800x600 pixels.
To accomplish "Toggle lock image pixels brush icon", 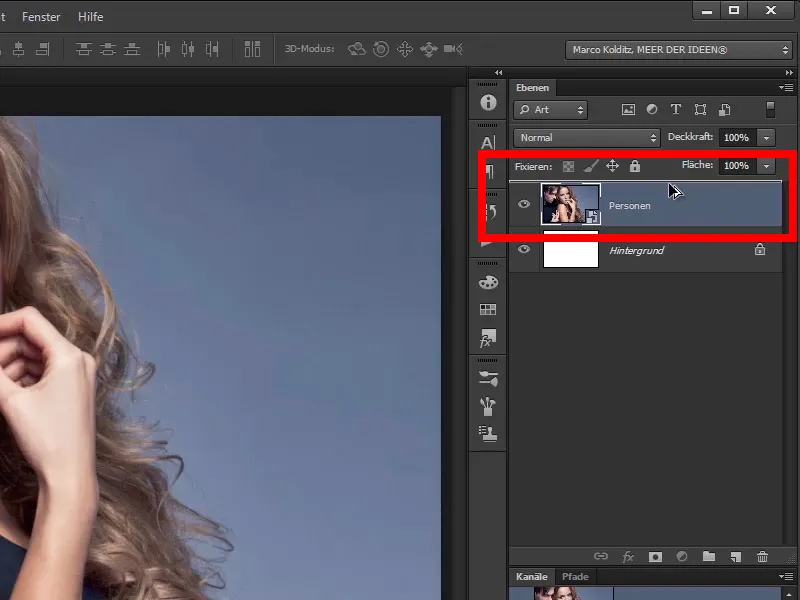I will [x=591, y=166].
